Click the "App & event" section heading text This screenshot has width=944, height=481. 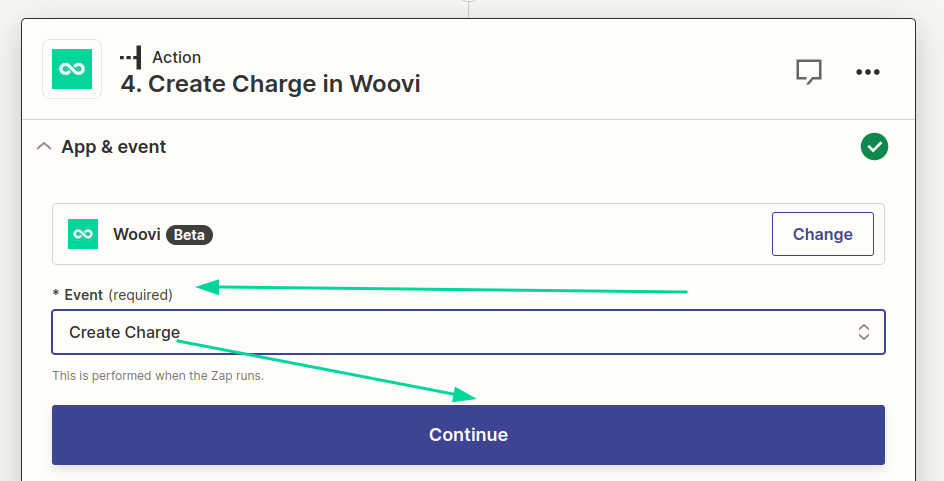(114, 147)
